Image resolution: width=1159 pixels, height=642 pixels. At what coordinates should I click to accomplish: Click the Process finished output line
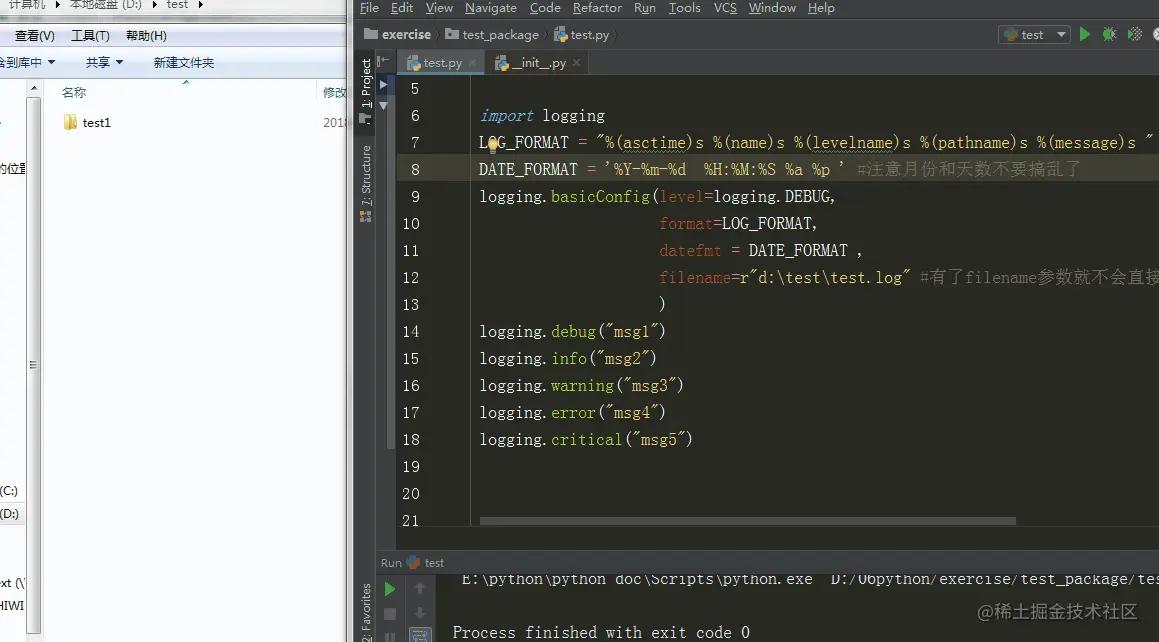tap(601, 632)
